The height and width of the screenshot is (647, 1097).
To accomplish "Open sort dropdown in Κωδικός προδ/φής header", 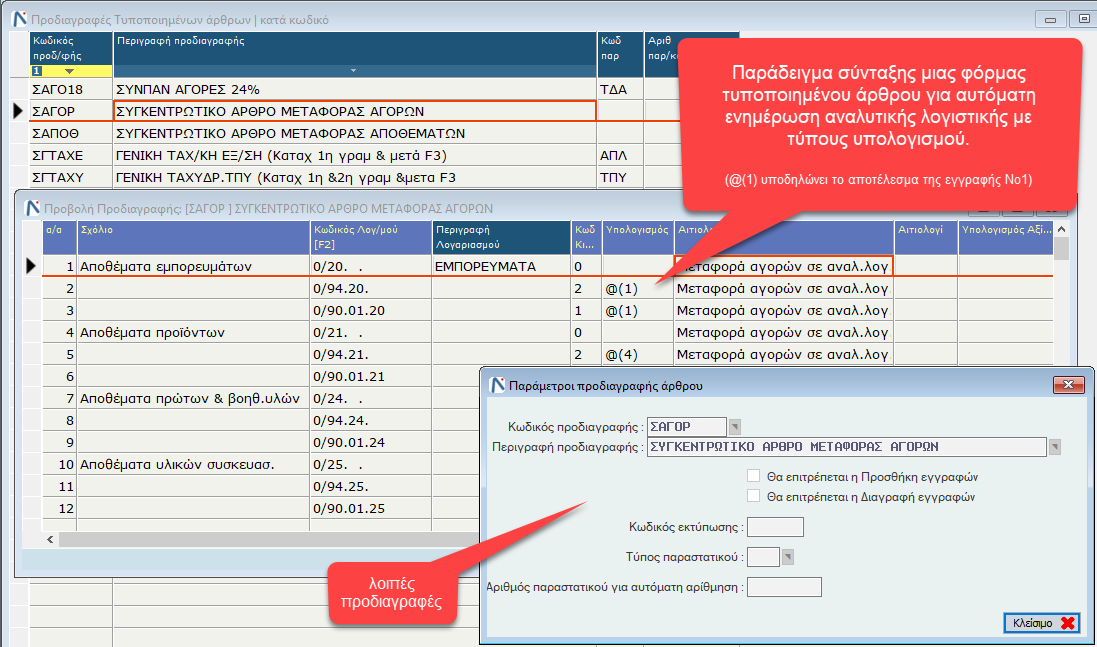I will pos(69,71).
